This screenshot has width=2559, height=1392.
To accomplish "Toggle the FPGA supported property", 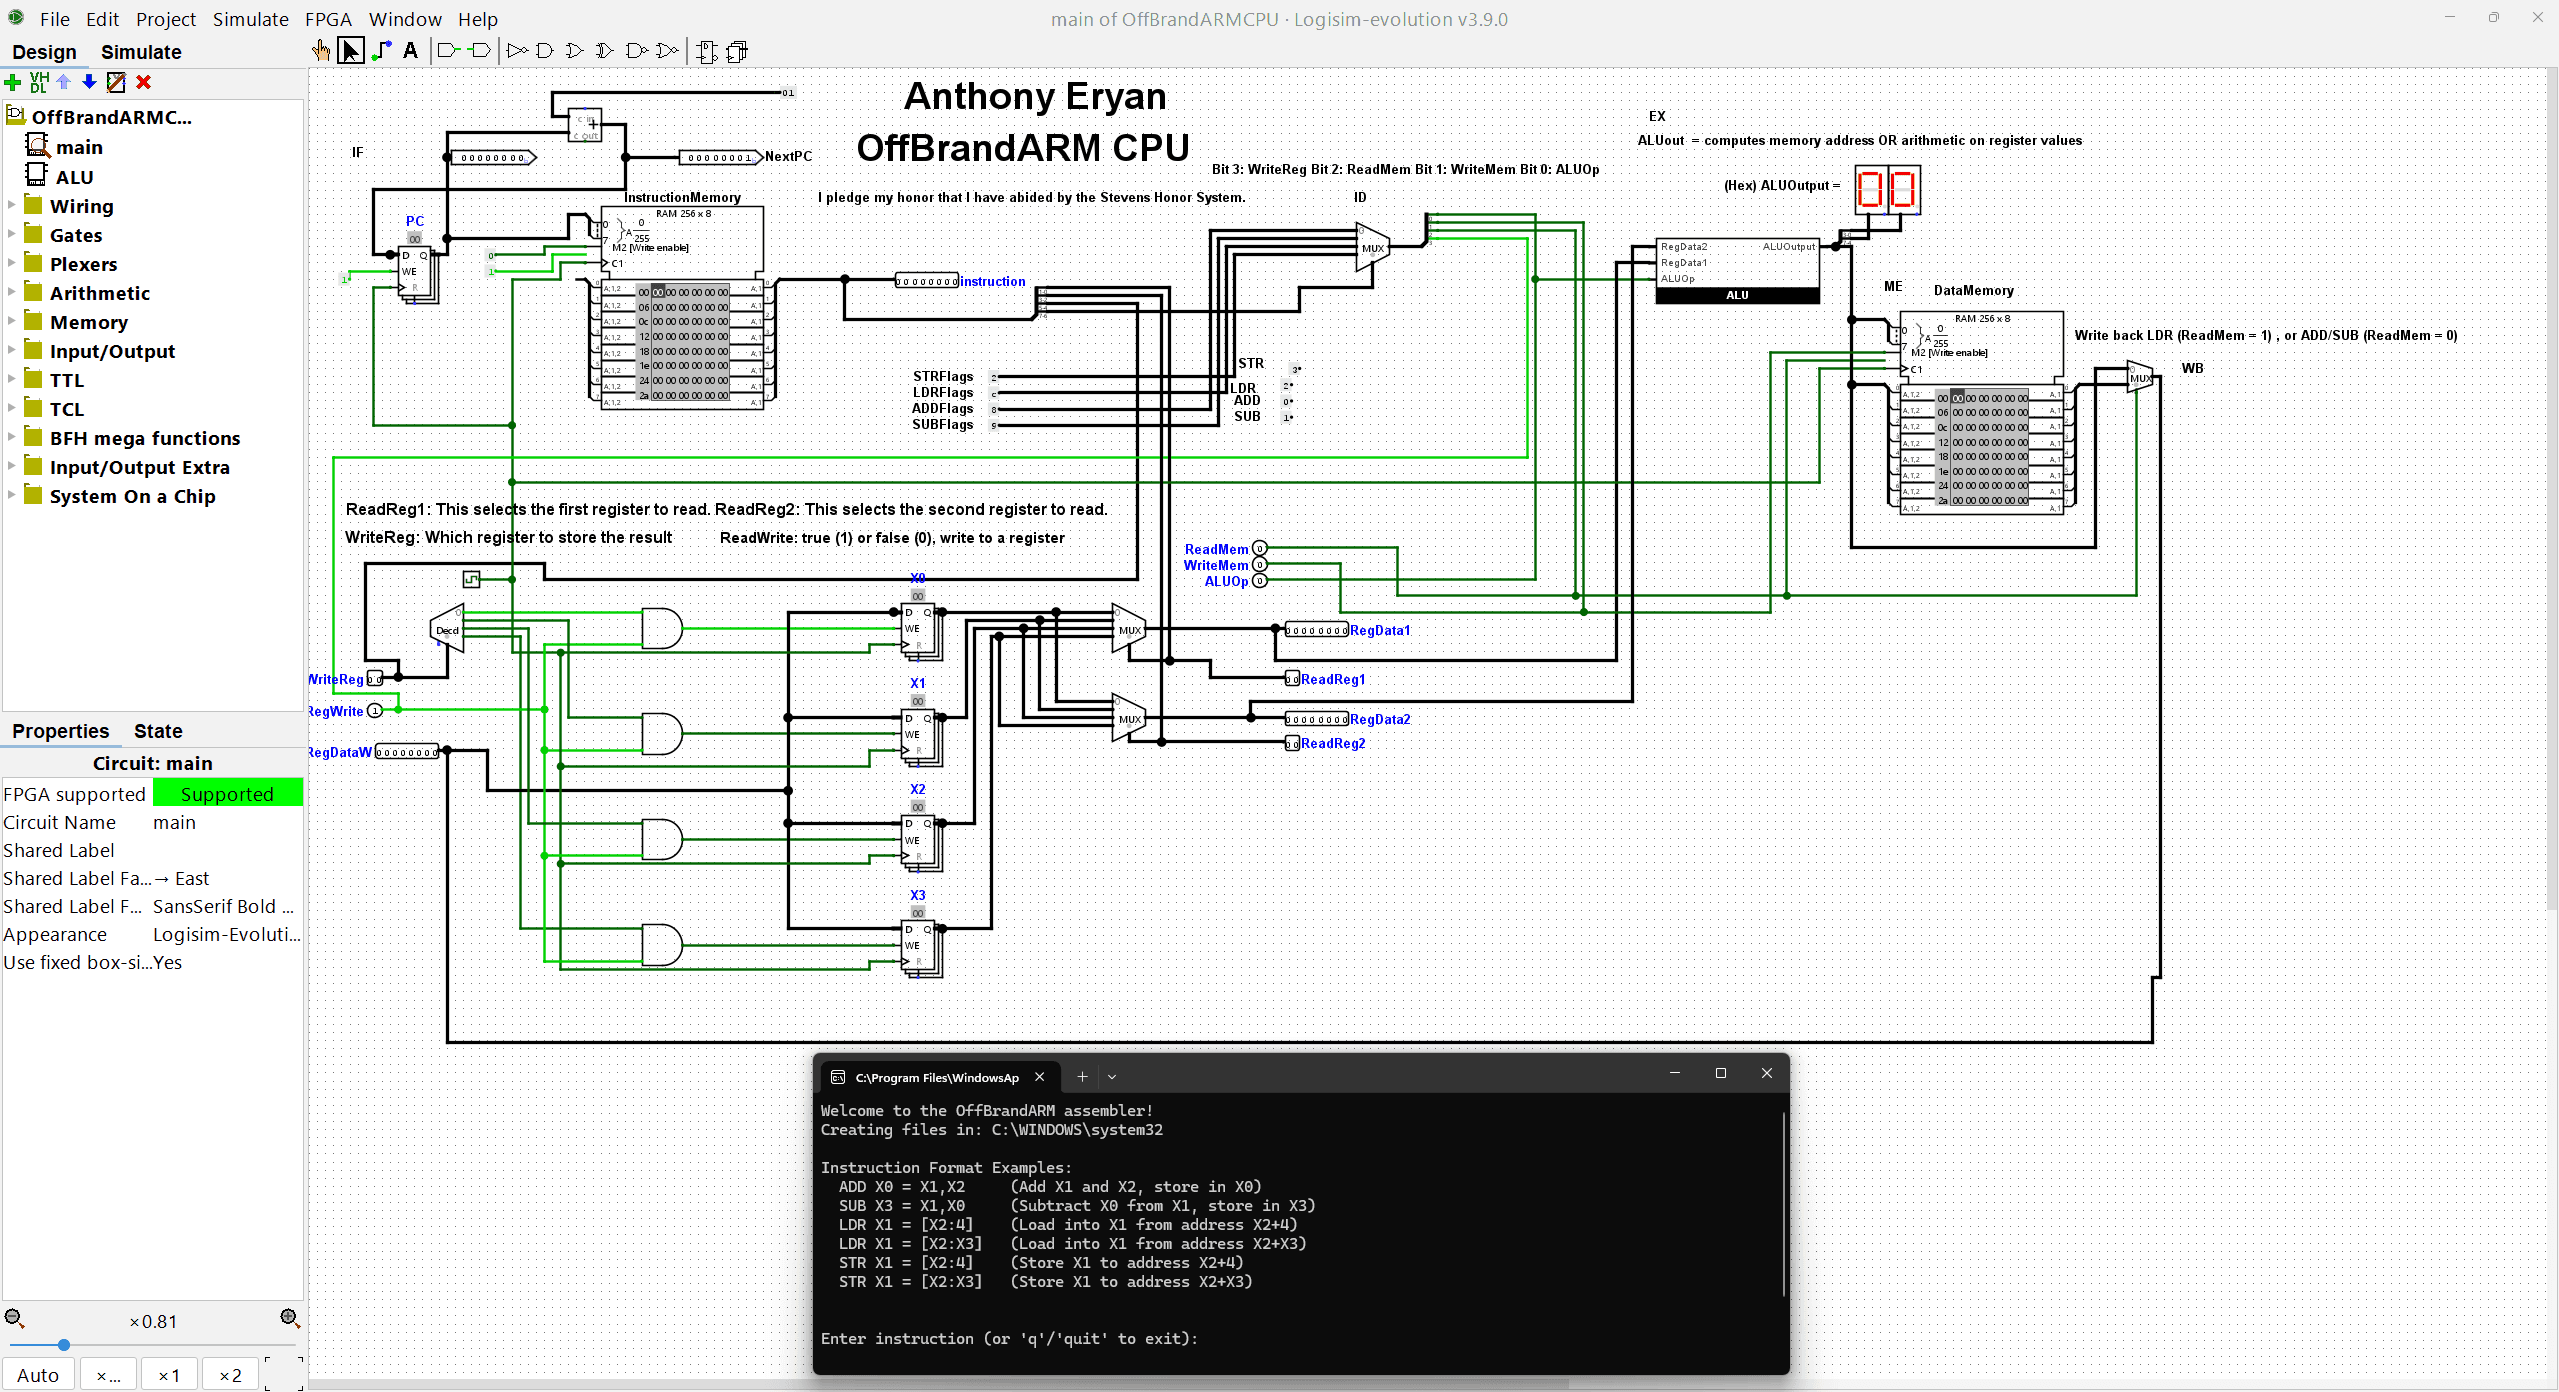I will [228, 793].
